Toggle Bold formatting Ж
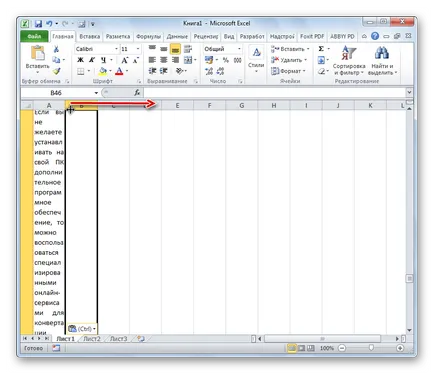 point(80,60)
